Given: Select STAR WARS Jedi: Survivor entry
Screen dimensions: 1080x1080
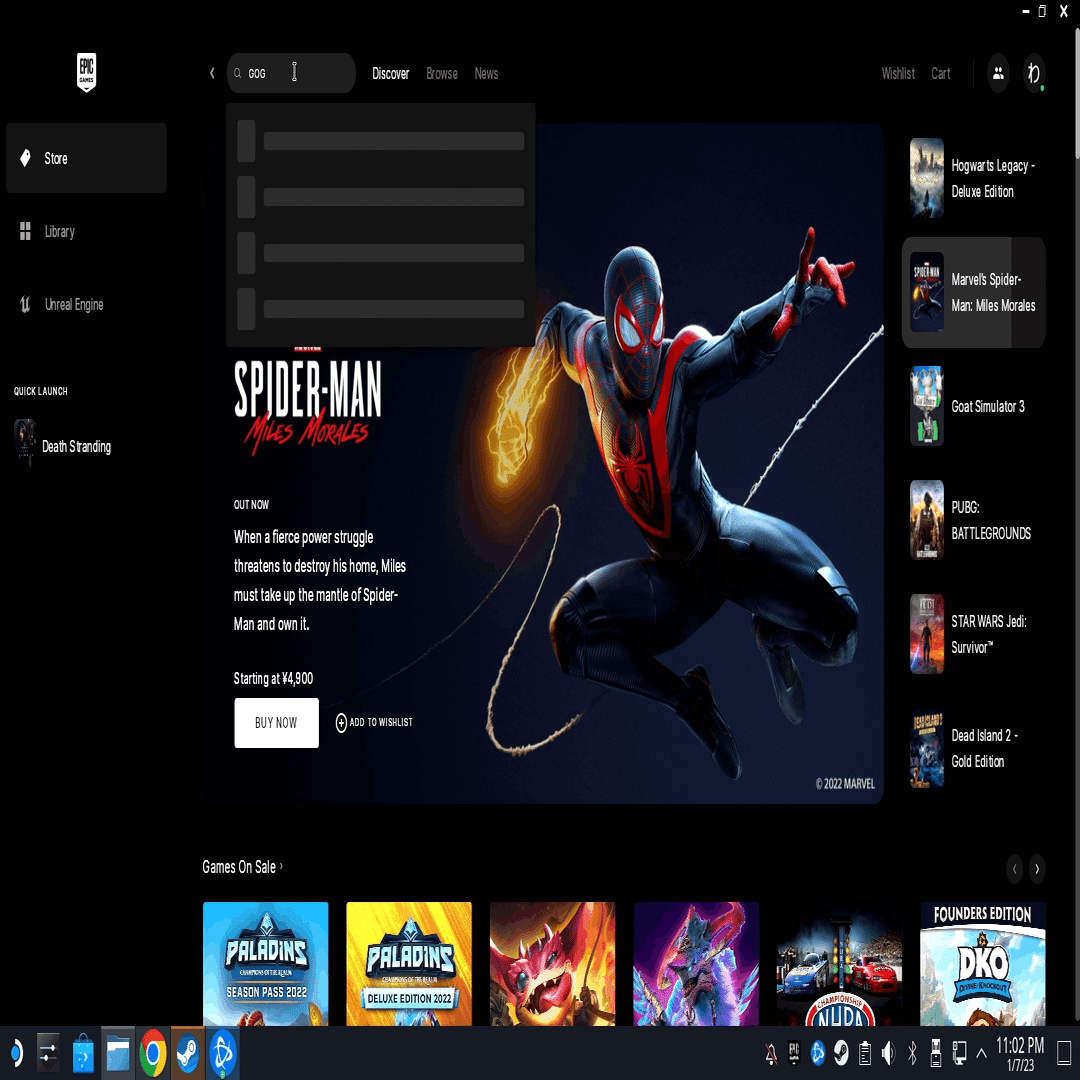Looking at the screenshot, I should point(974,634).
